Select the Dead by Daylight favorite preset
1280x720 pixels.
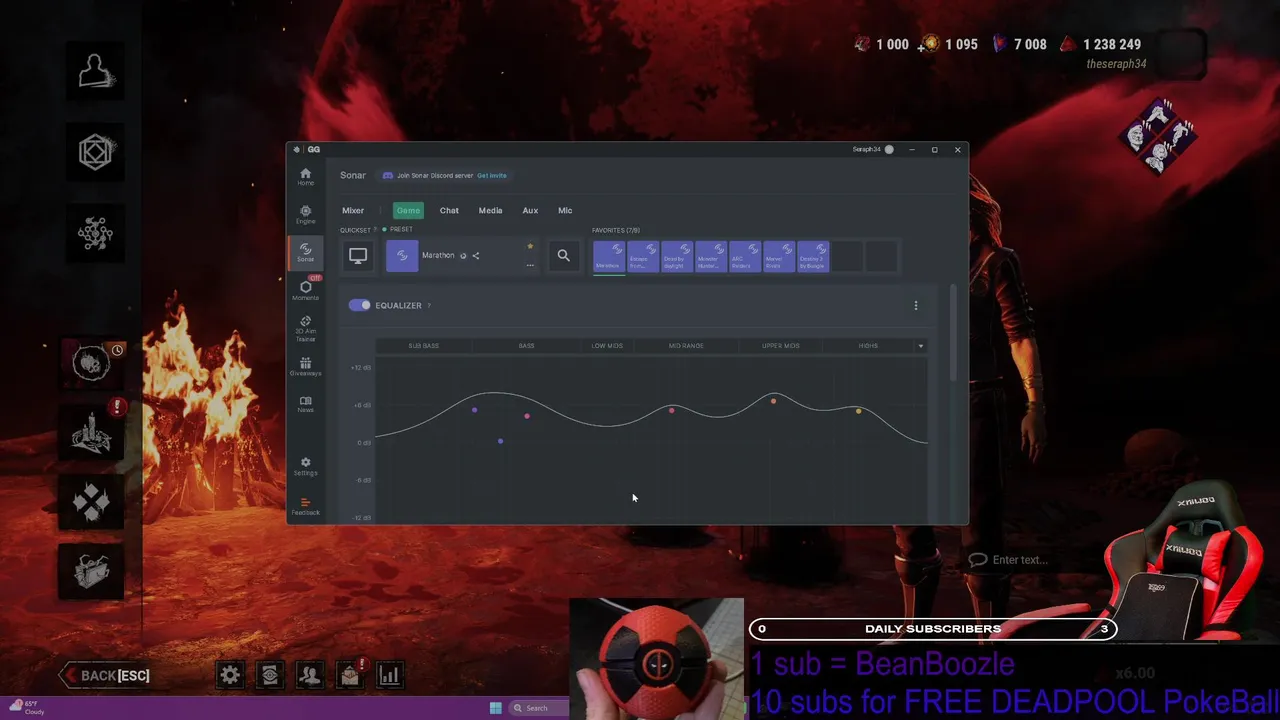pos(677,256)
